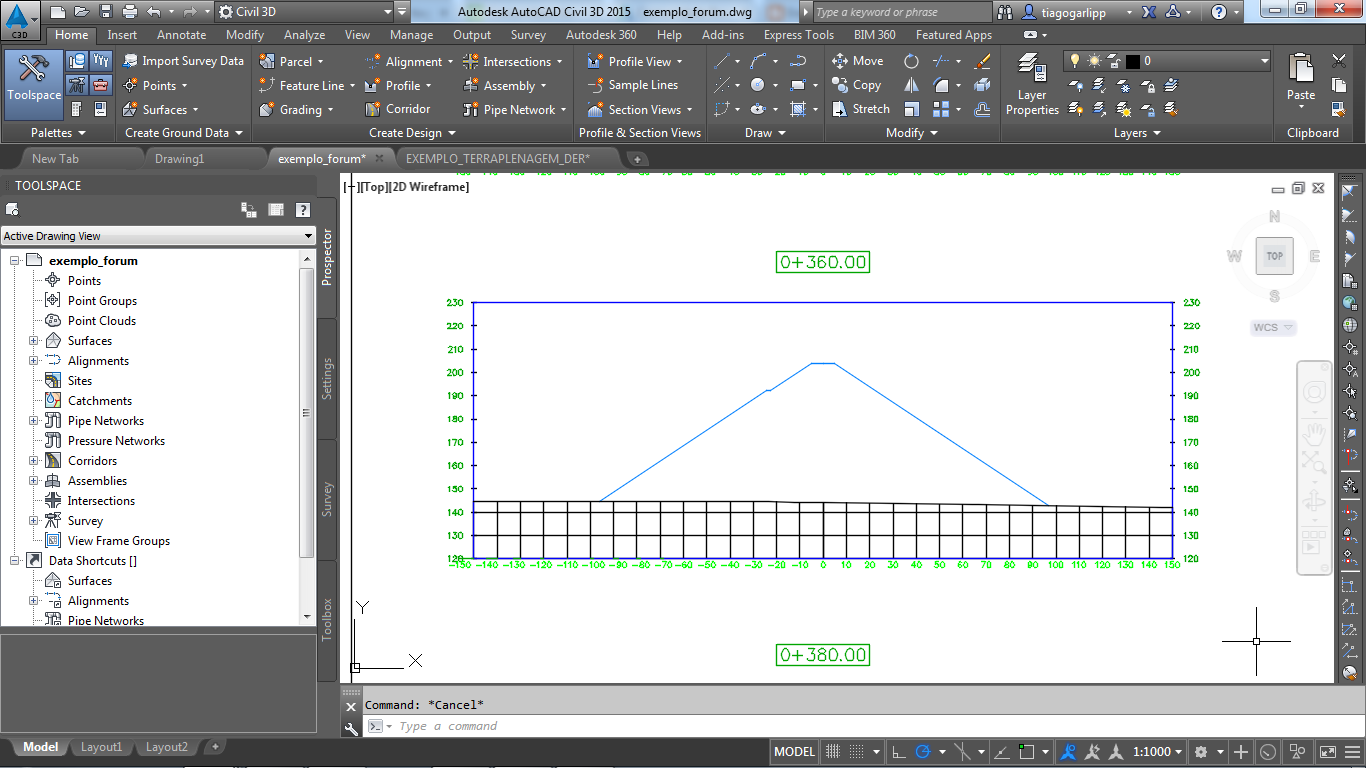Toggle layer 0 freeze sun icon

point(1094,61)
